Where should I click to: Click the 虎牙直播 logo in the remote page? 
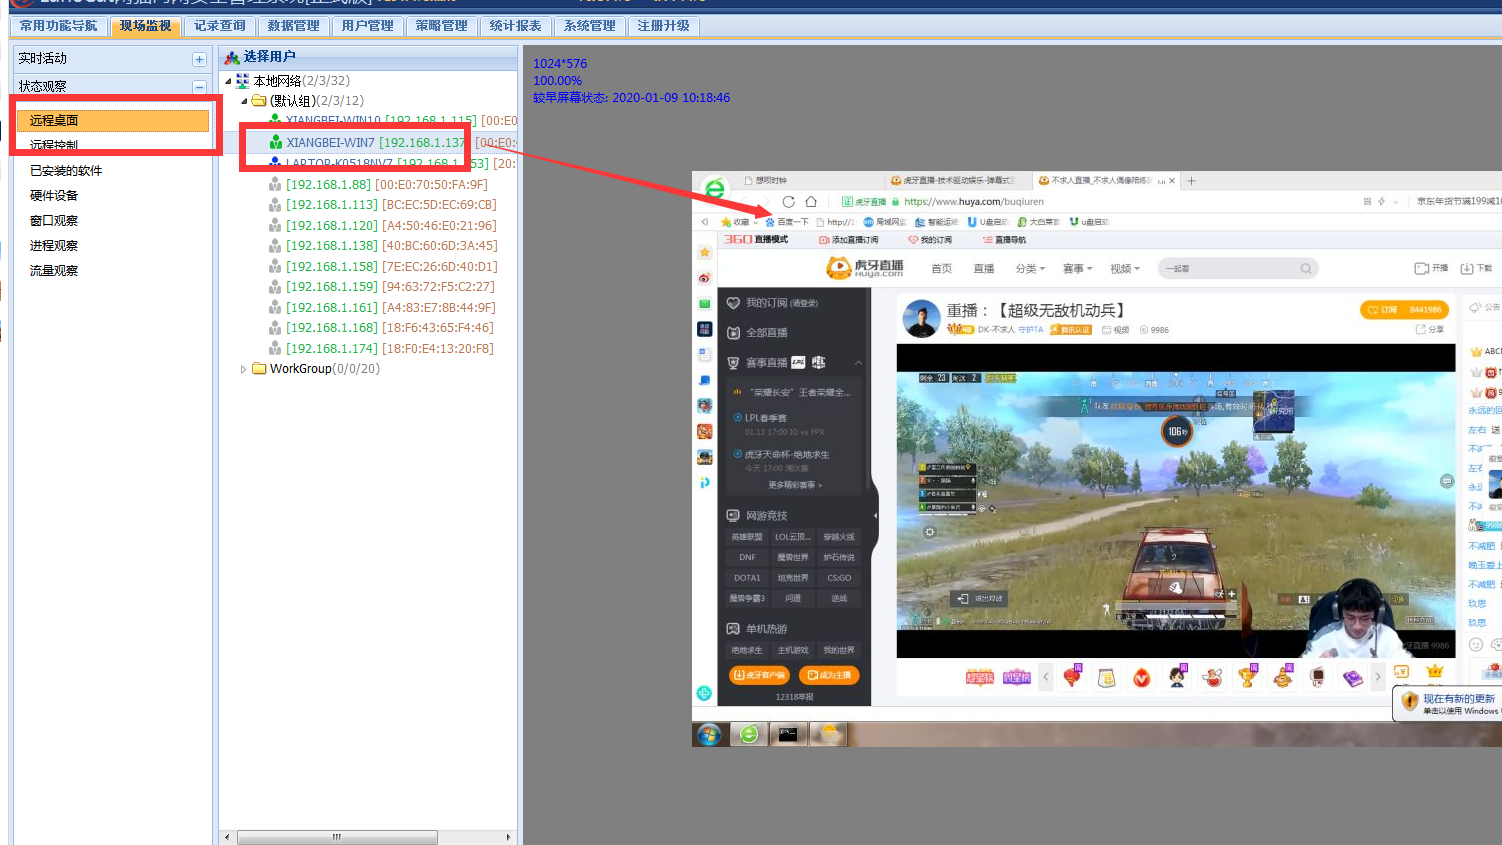tap(865, 268)
